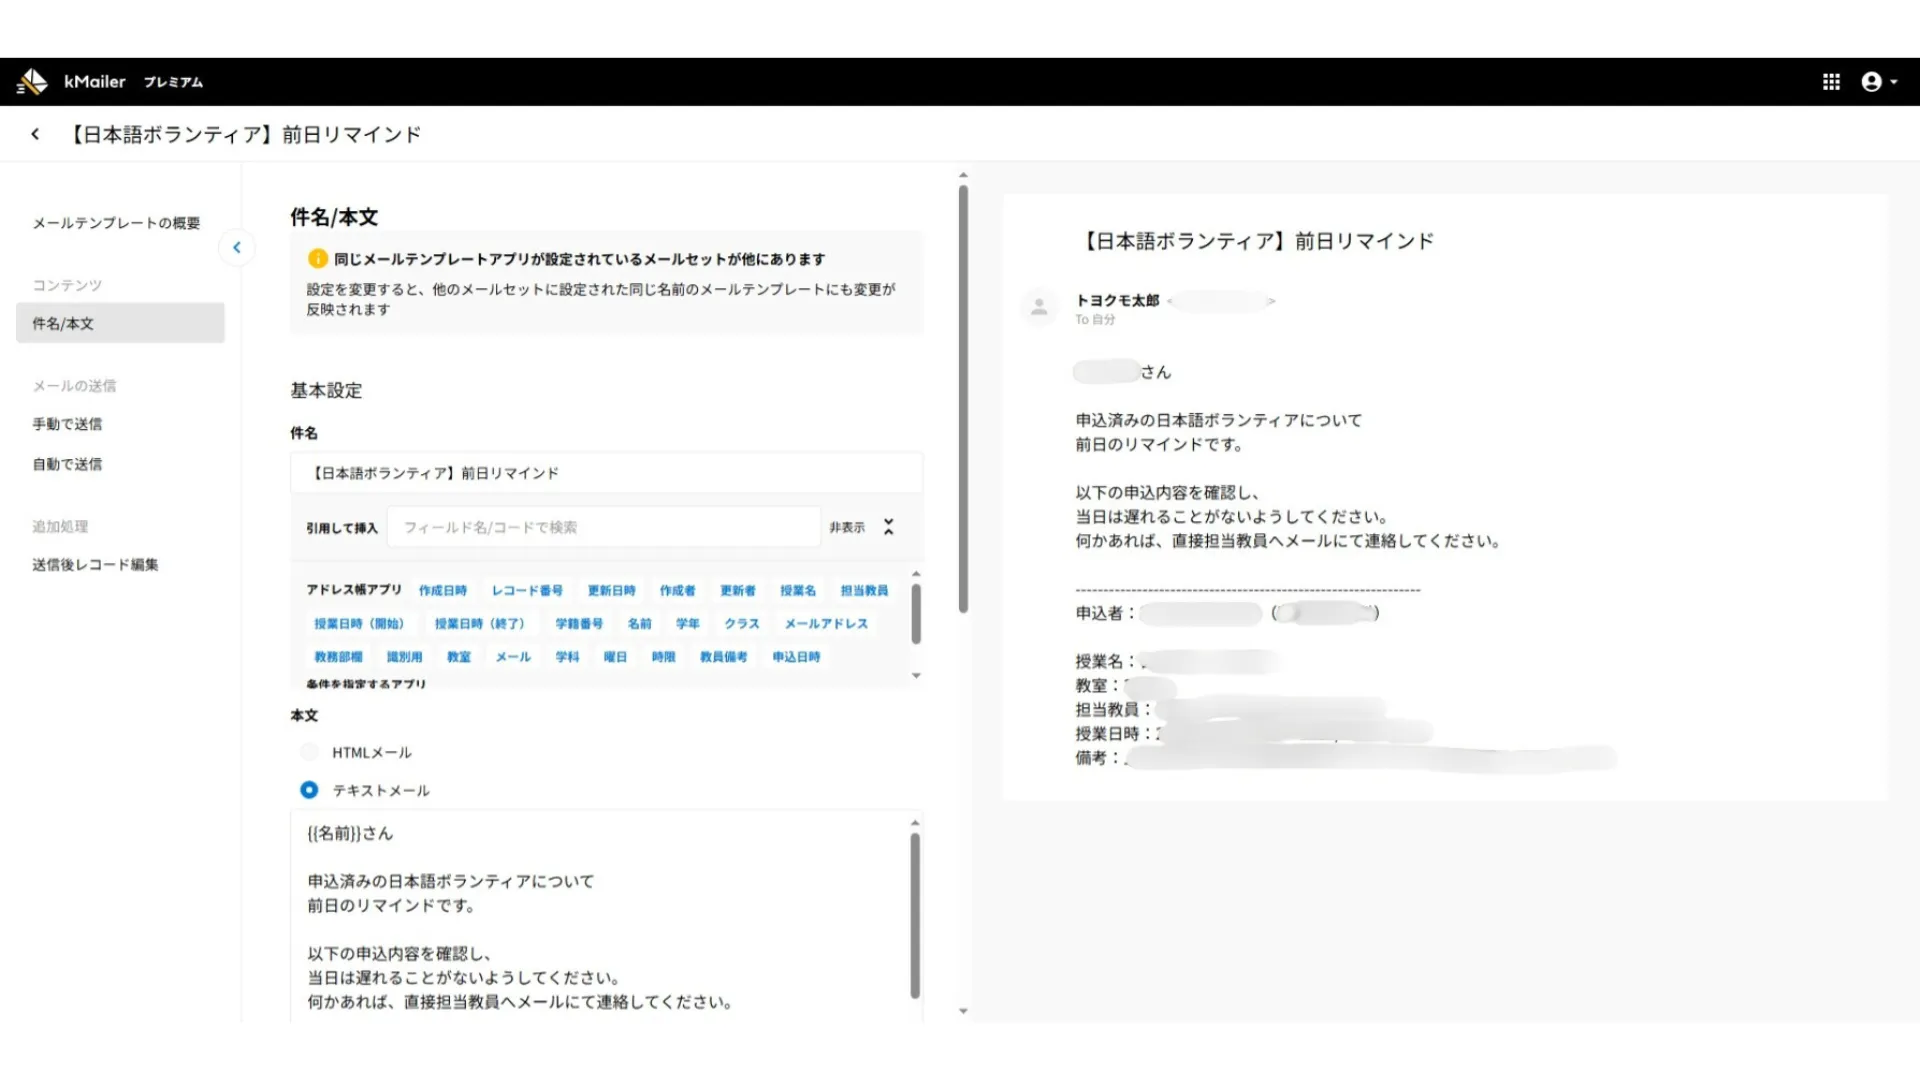1920x1080 pixels.
Task: Open 自動で送信 settings
Action: click(x=67, y=464)
